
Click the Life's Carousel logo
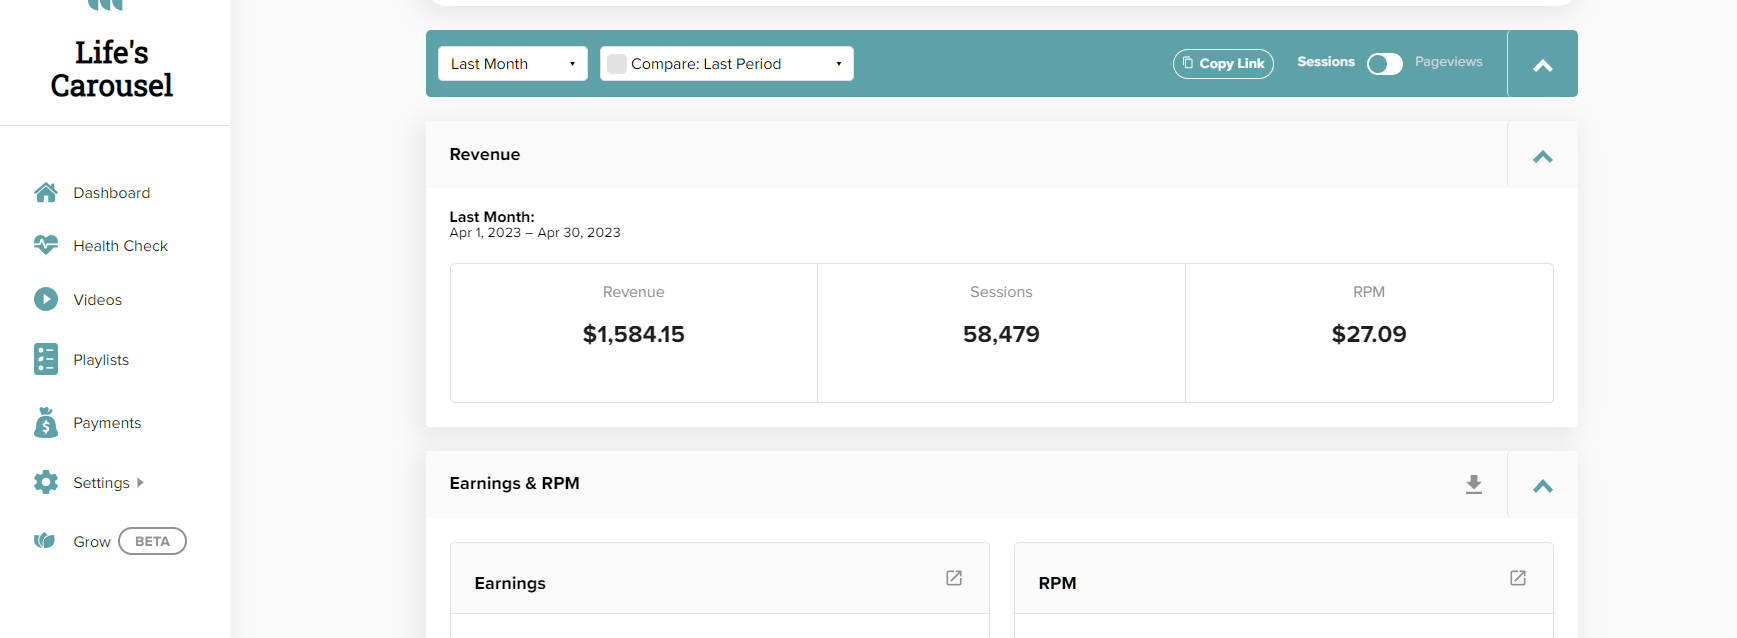(112, 68)
